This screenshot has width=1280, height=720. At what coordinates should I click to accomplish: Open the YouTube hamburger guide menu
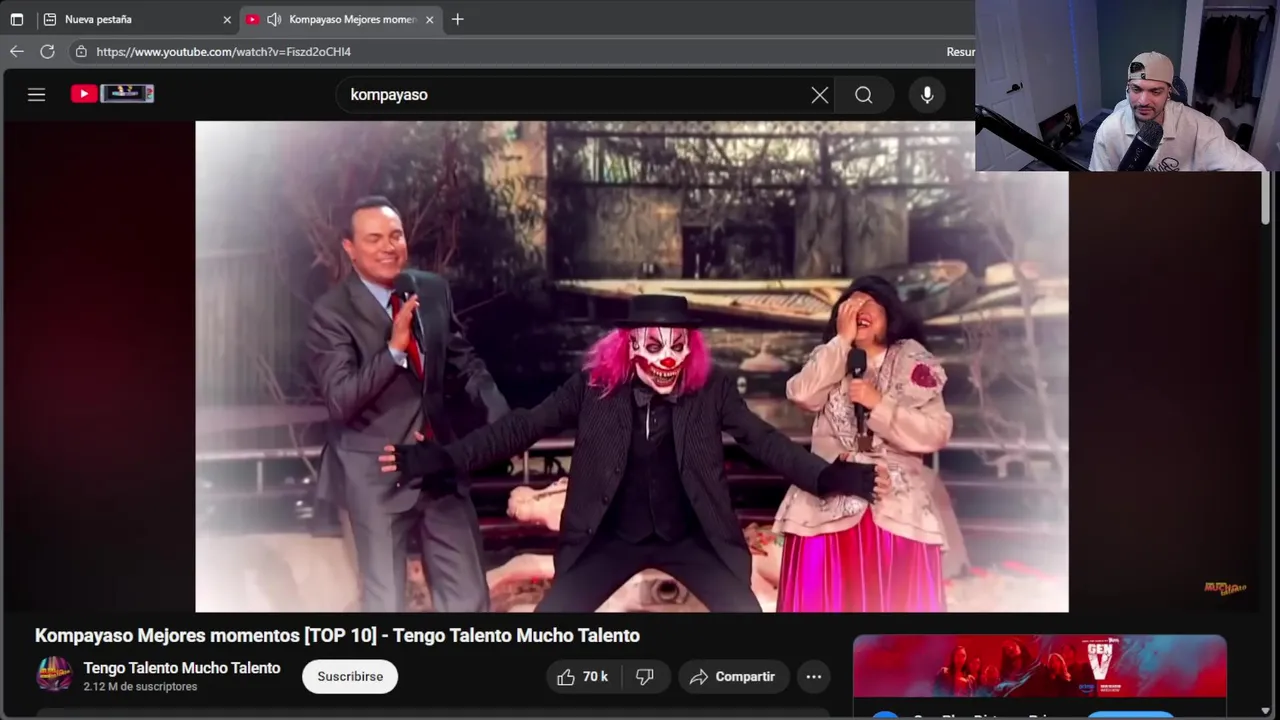pos(37,95)
